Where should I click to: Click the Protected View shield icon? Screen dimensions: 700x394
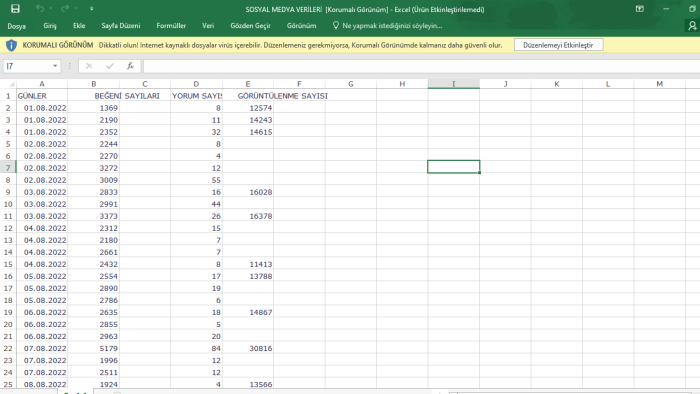pyautogui.click(x=11, y=45)
